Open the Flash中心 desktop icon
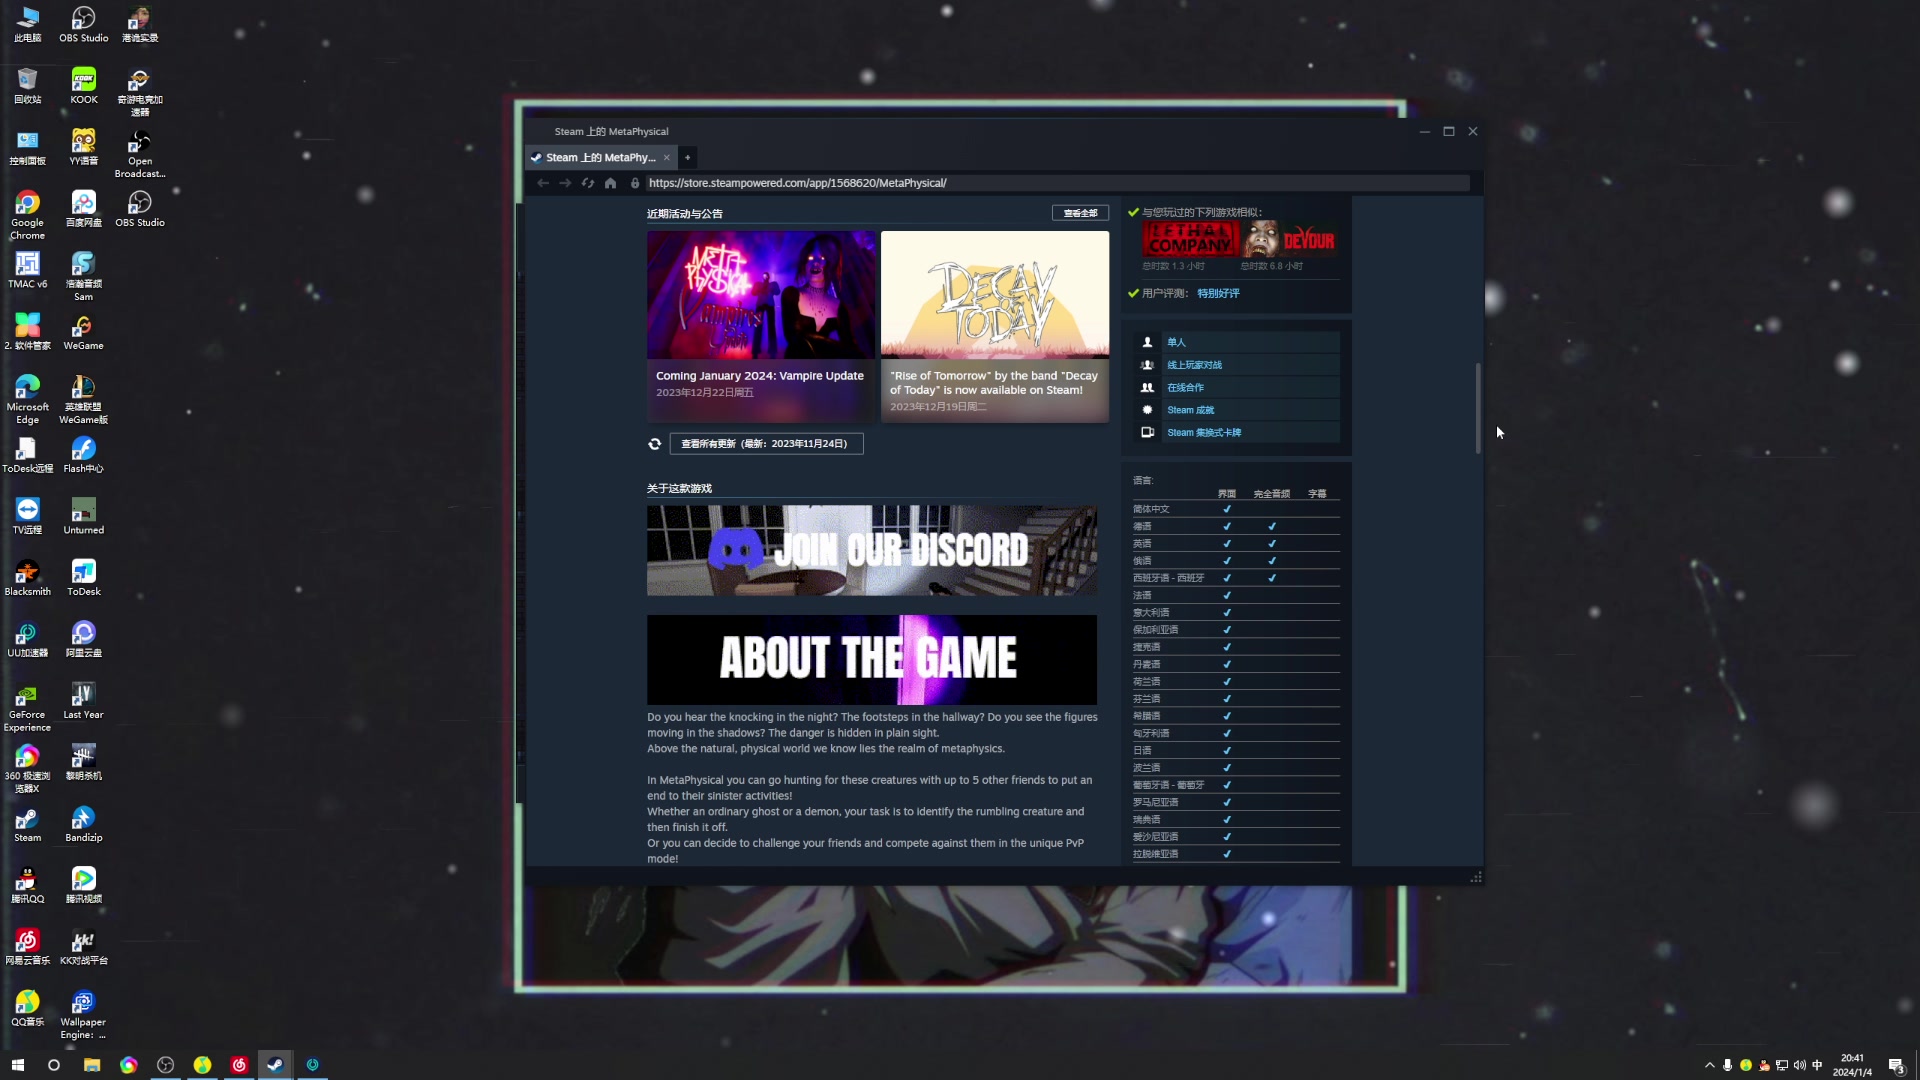 pos(84,455)
